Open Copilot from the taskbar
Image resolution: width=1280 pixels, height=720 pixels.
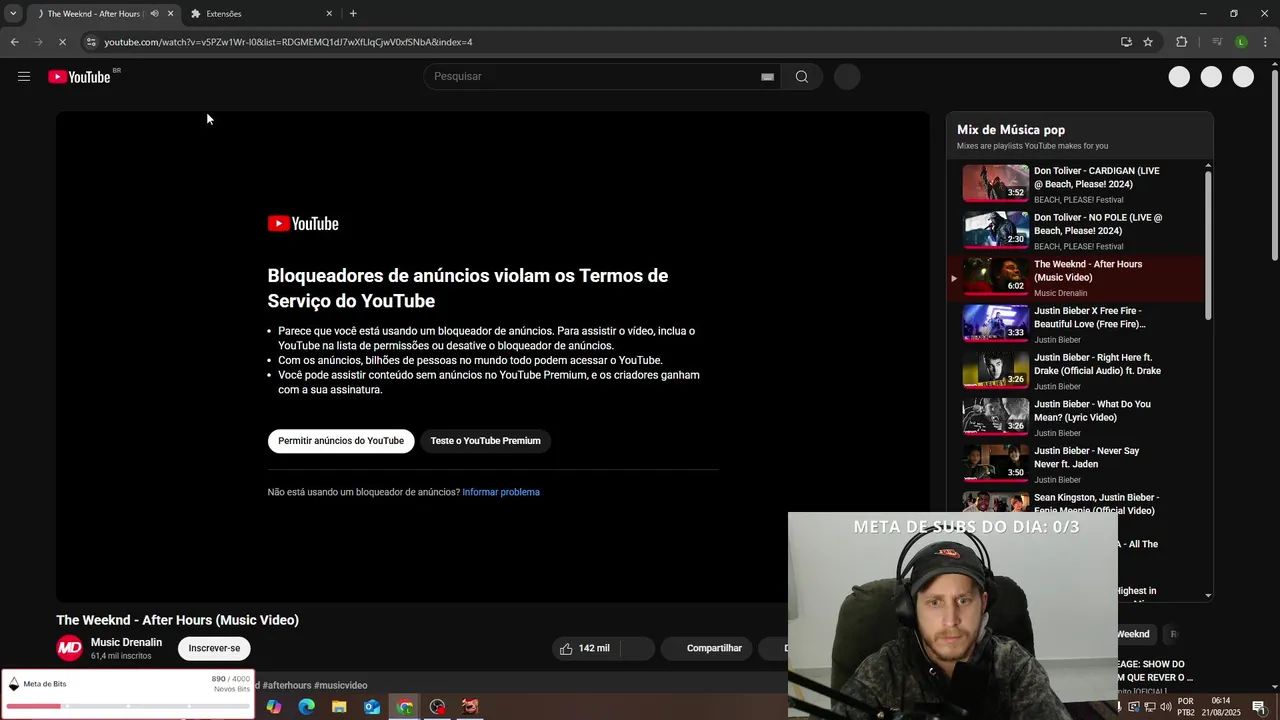click(274, 707)
